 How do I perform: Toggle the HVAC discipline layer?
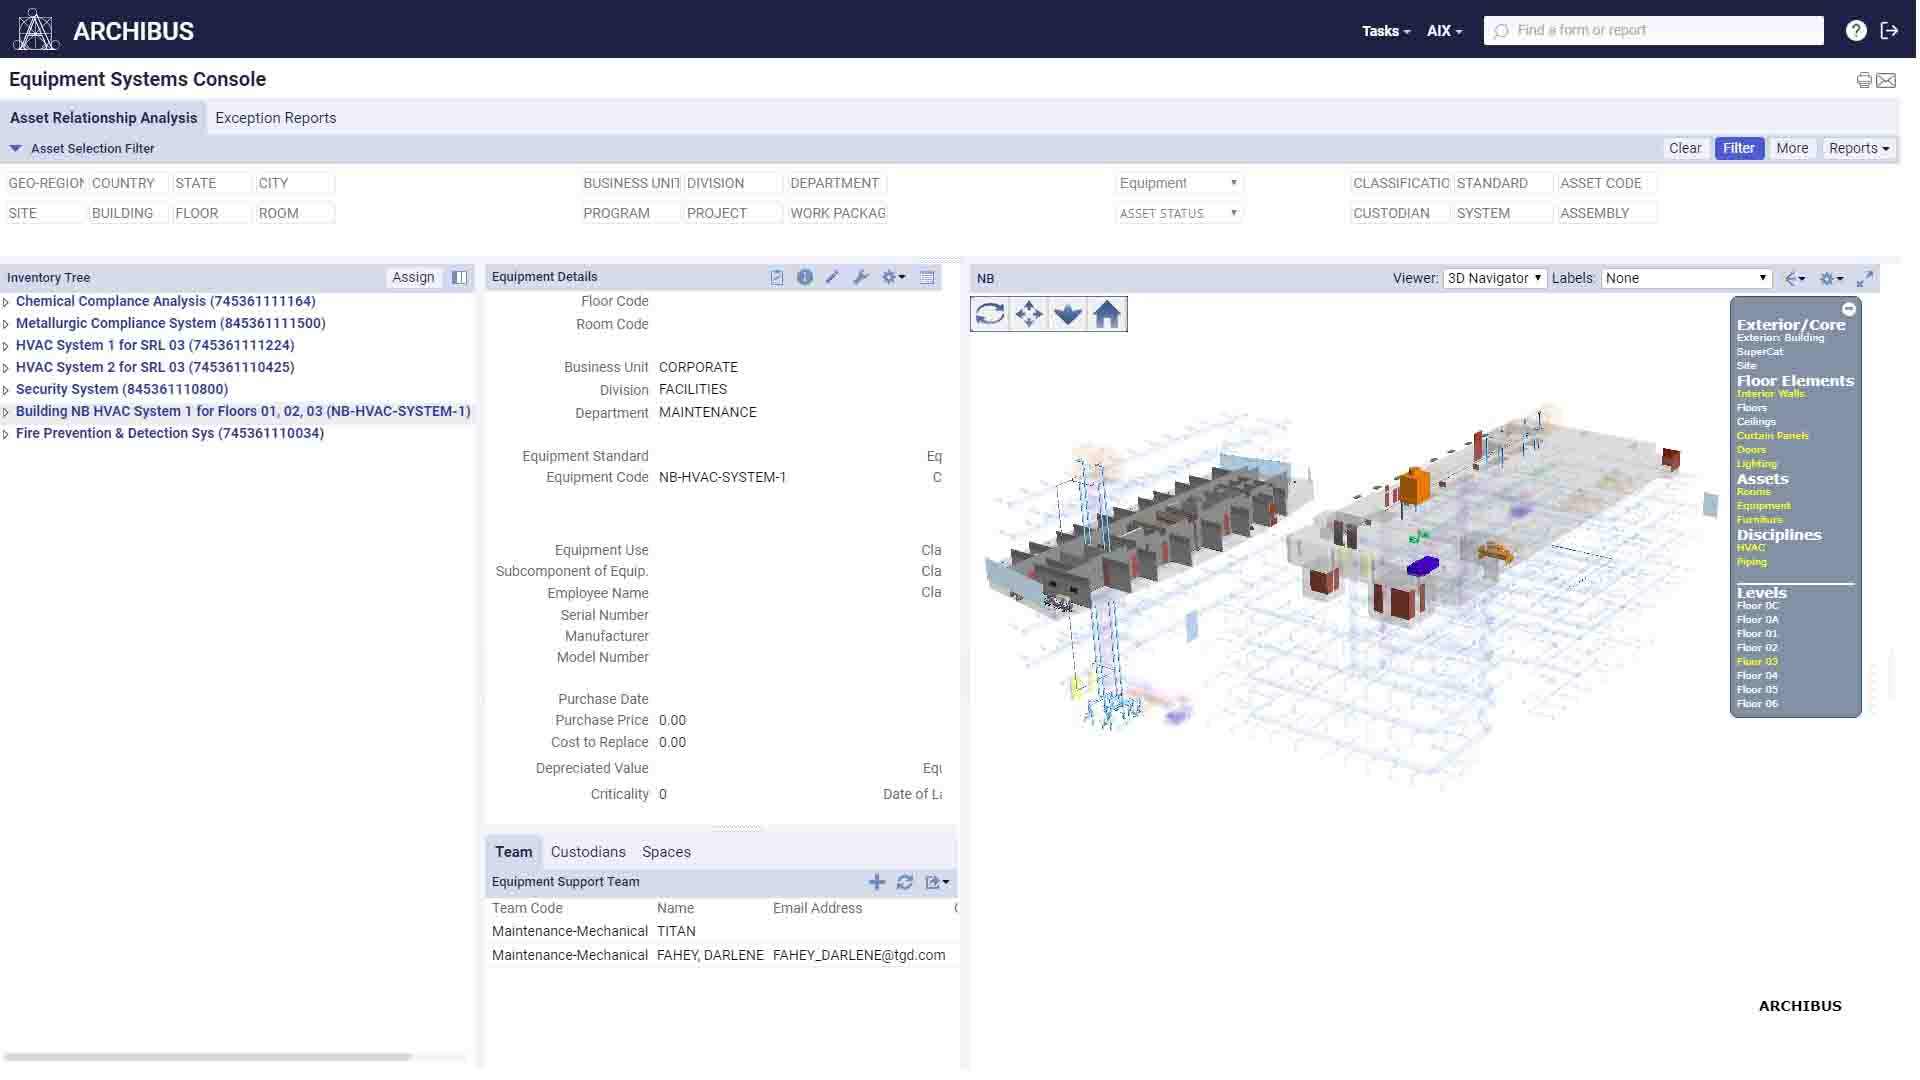click(1750, 548)
